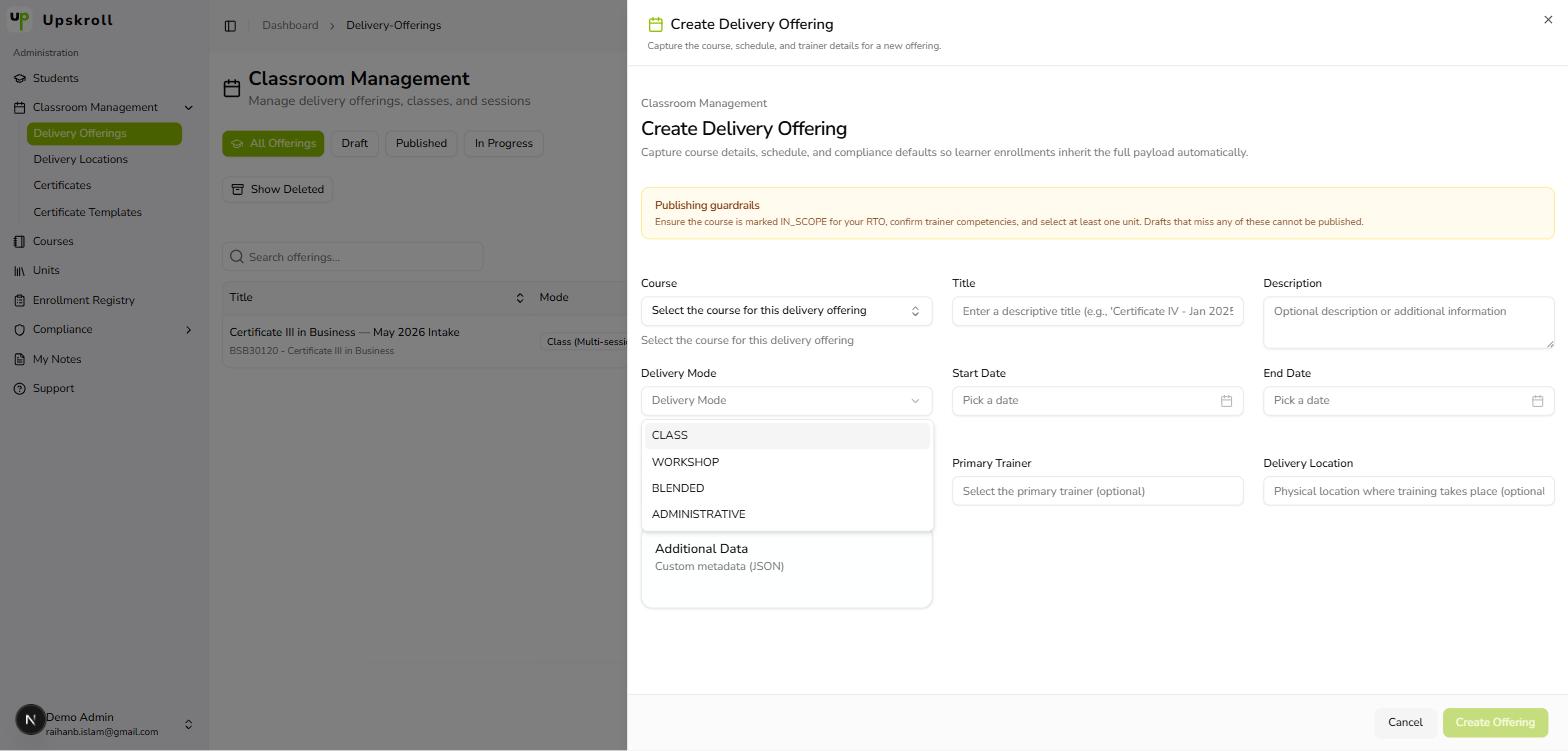The image size is (1568, 751).
Task: Choose ADMINISTRATIVE delivery mode option
Action: 786,514
